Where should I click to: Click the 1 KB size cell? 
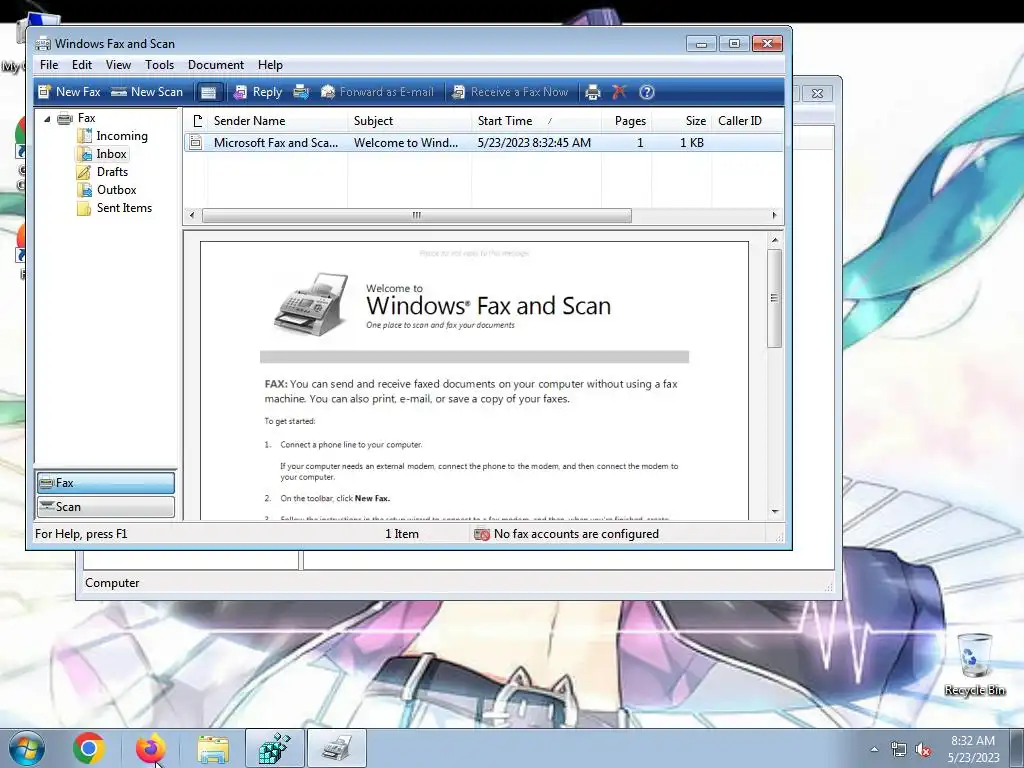pyautogui.click(x=692, y=142)
